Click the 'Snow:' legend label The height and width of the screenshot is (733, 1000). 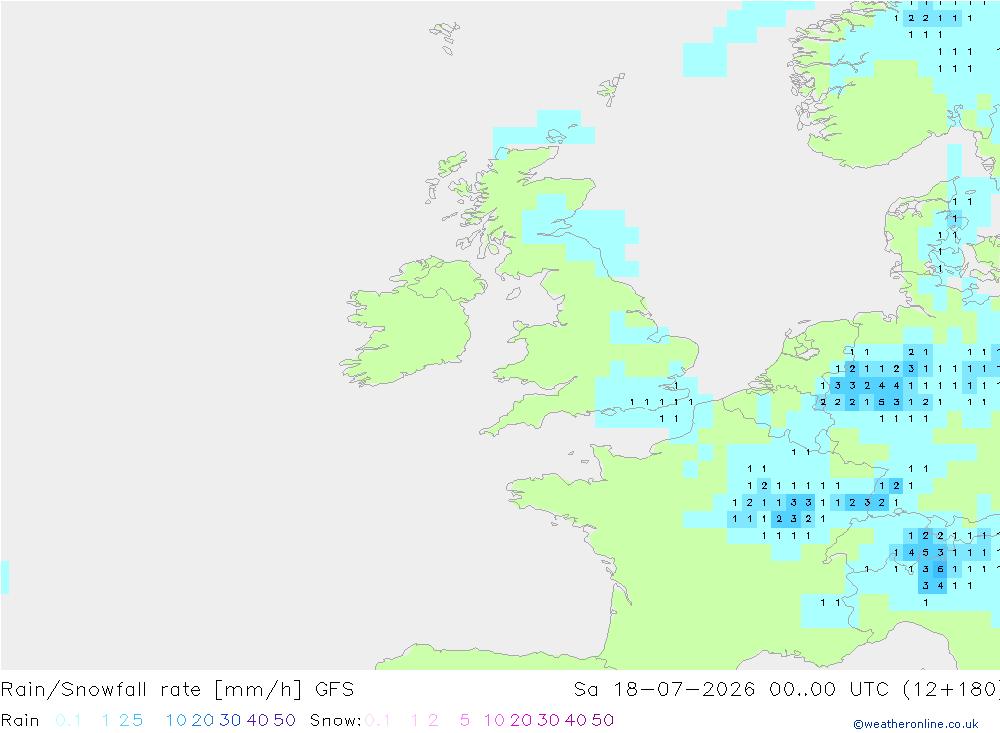(335, 720)
